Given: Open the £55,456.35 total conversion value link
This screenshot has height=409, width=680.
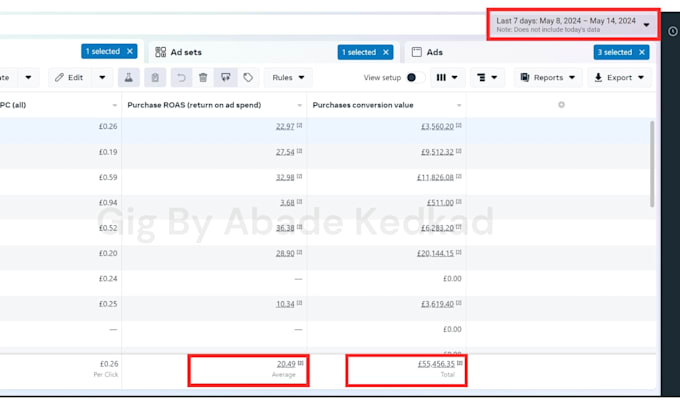Looking at the screenshot, I should [436, 364].
